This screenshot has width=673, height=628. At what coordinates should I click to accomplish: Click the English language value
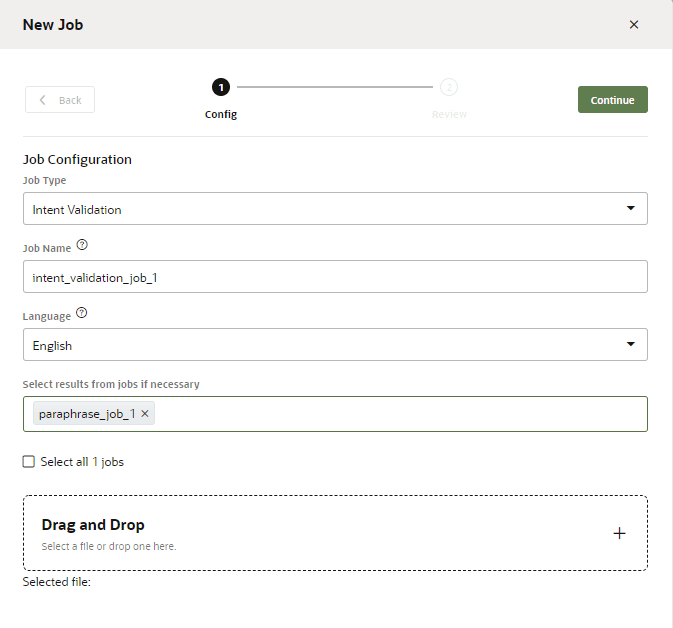52,346
